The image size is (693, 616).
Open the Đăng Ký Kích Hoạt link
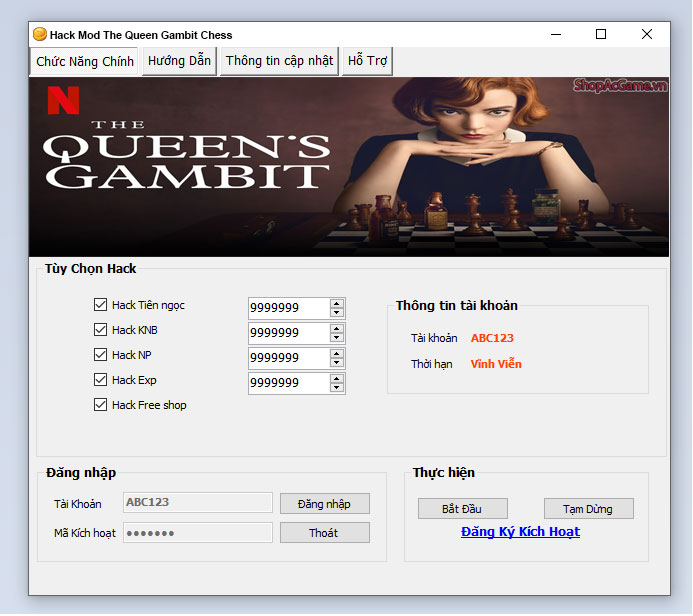click(520, 532)
